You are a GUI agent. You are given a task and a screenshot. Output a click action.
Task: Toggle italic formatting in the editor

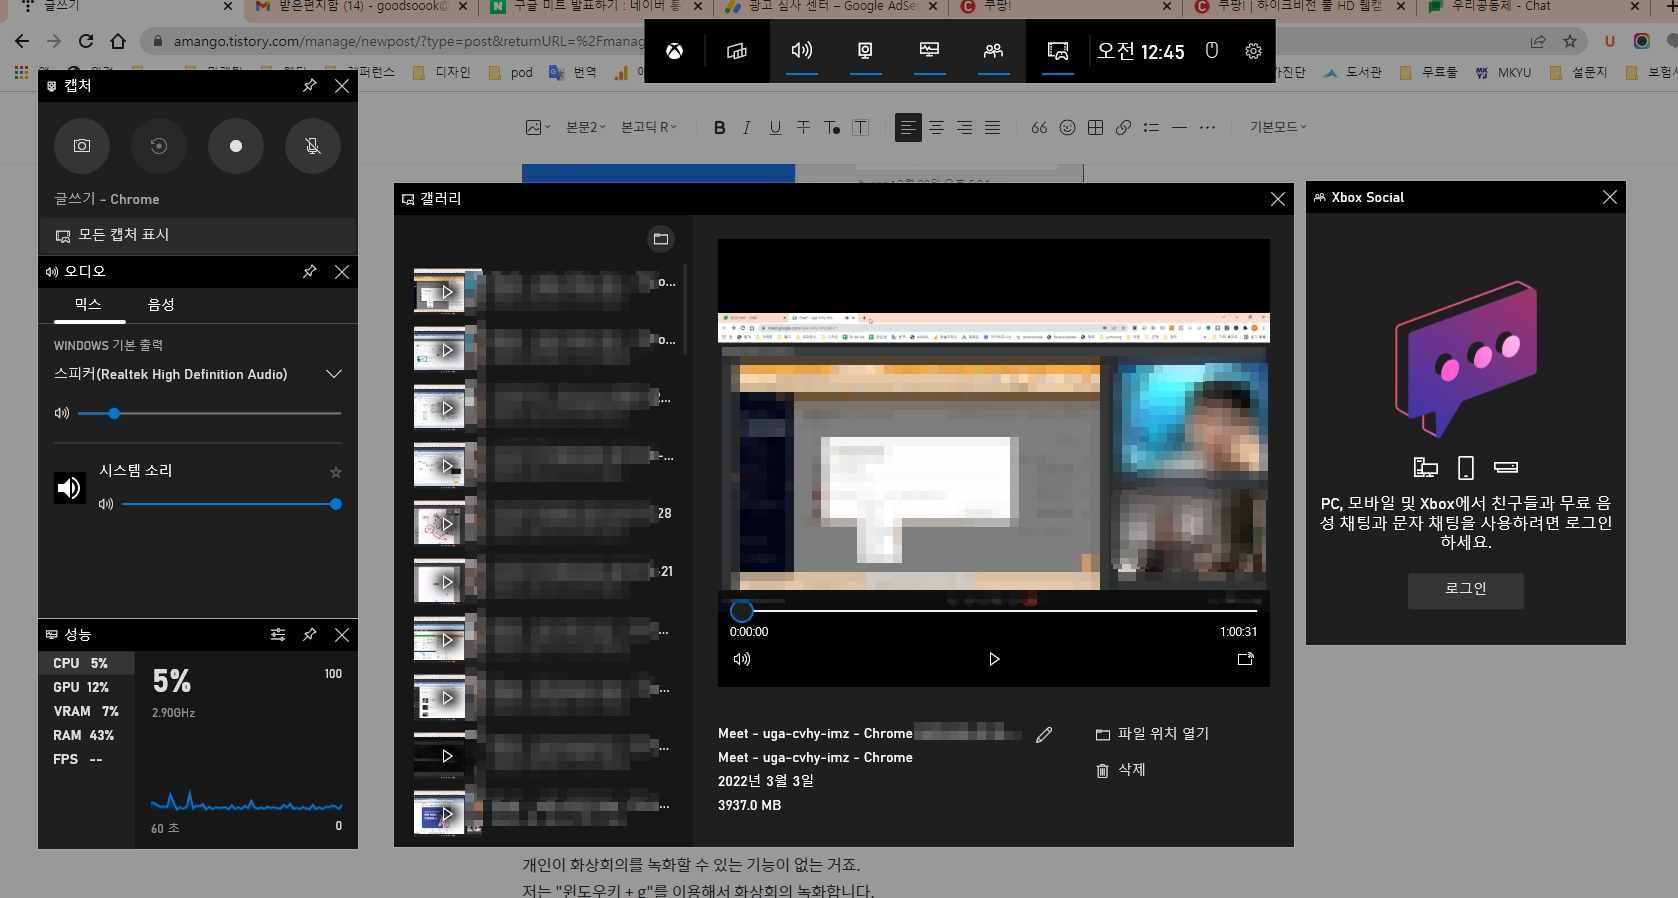pos(747,127)
